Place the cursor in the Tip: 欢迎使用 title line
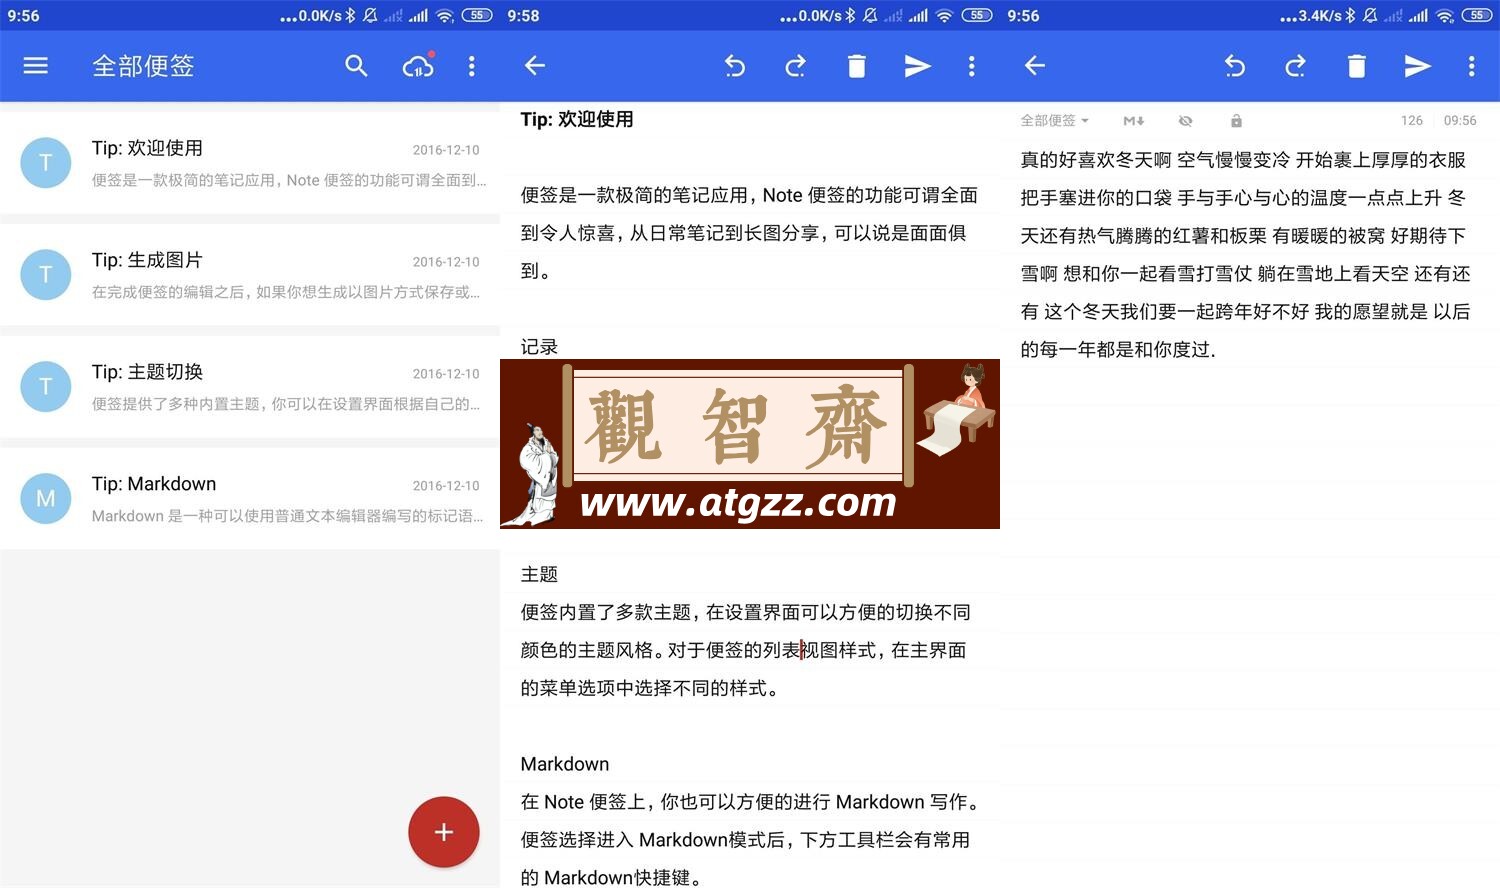The image size is (1500, 888). (577, 119)
